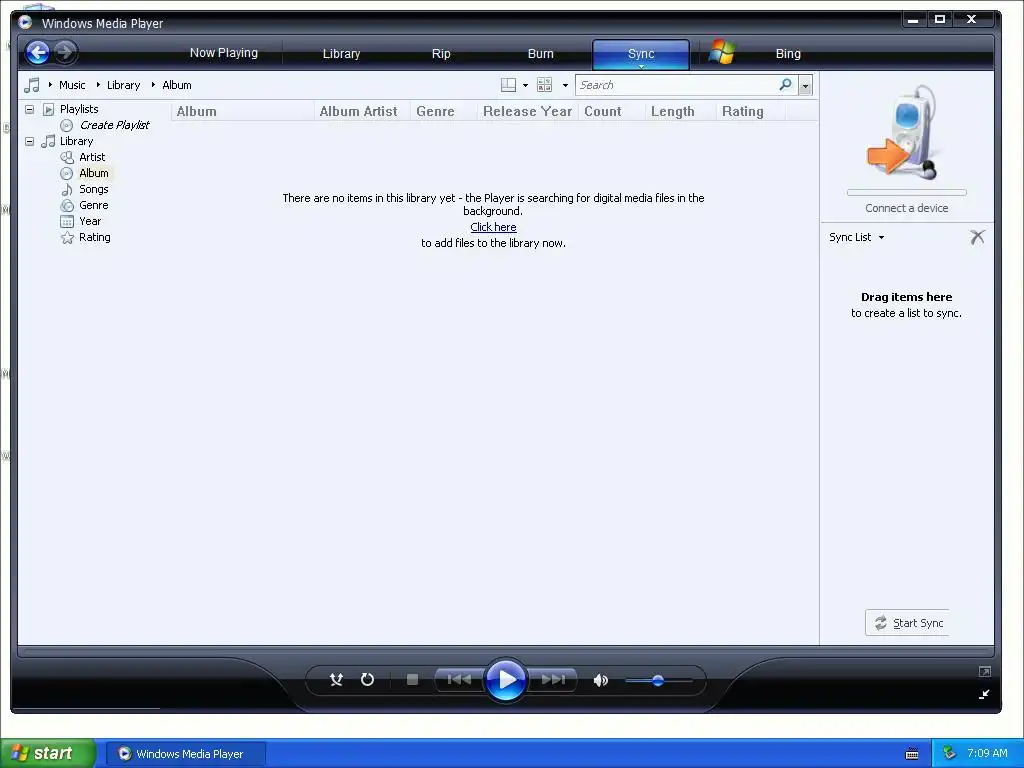
Task: Click the Create Playlist disc icon
Action: click(x=67, y=125)
